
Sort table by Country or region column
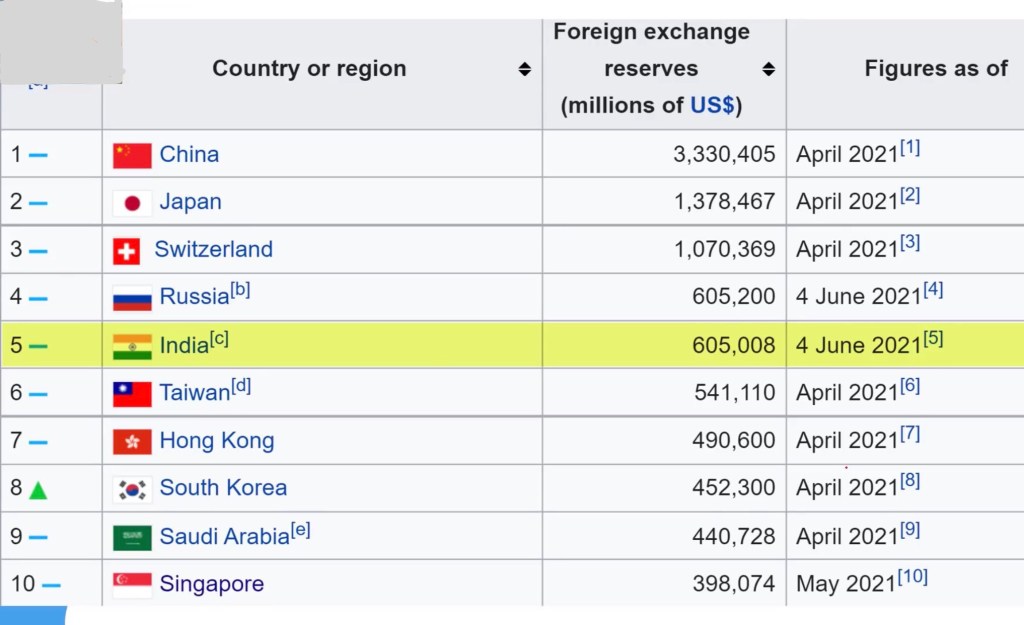tap(524, 69)
